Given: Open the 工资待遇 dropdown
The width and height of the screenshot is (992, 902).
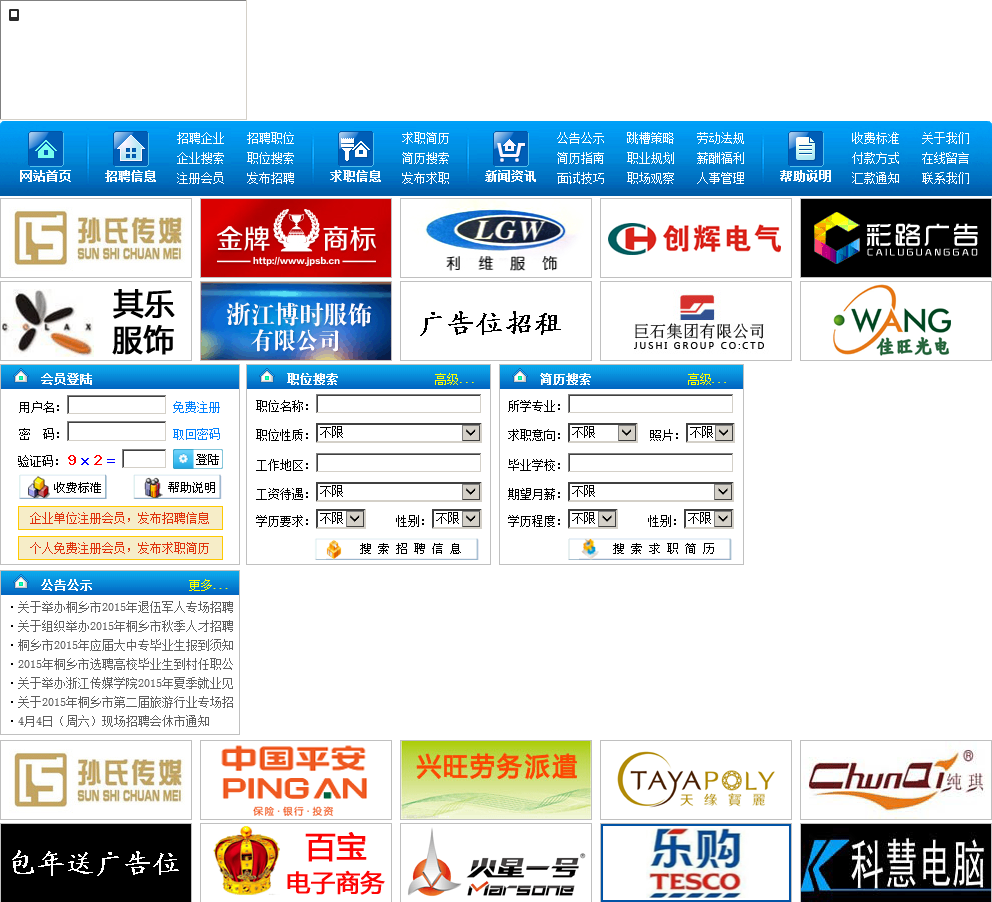Looking at the screenshot, I should click(399, 491).
